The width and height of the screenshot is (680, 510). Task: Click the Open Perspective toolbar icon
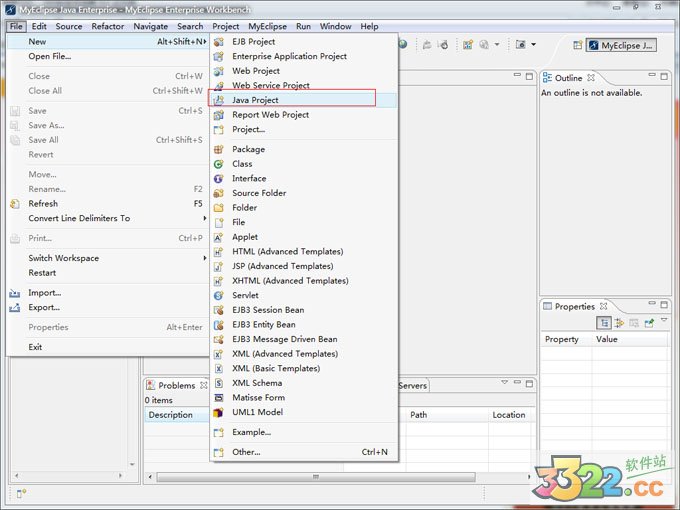(577, 46)
